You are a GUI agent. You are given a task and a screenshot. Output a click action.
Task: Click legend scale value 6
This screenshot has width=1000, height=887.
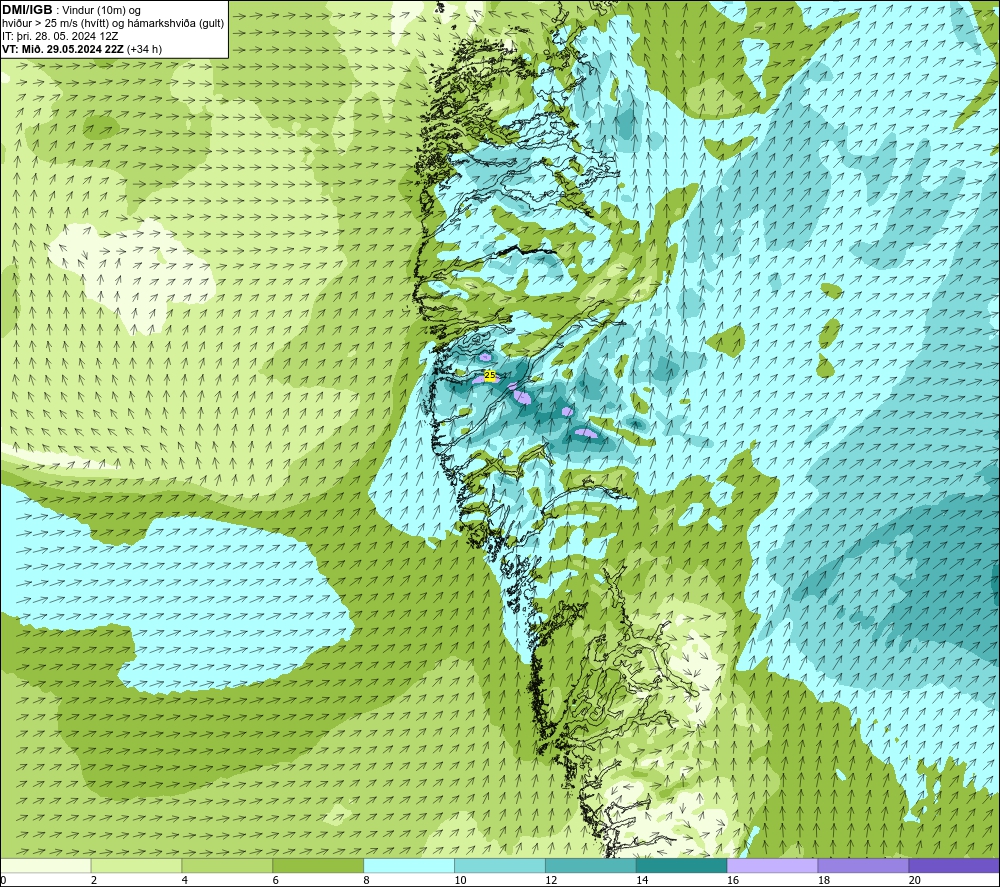(276, 880)
